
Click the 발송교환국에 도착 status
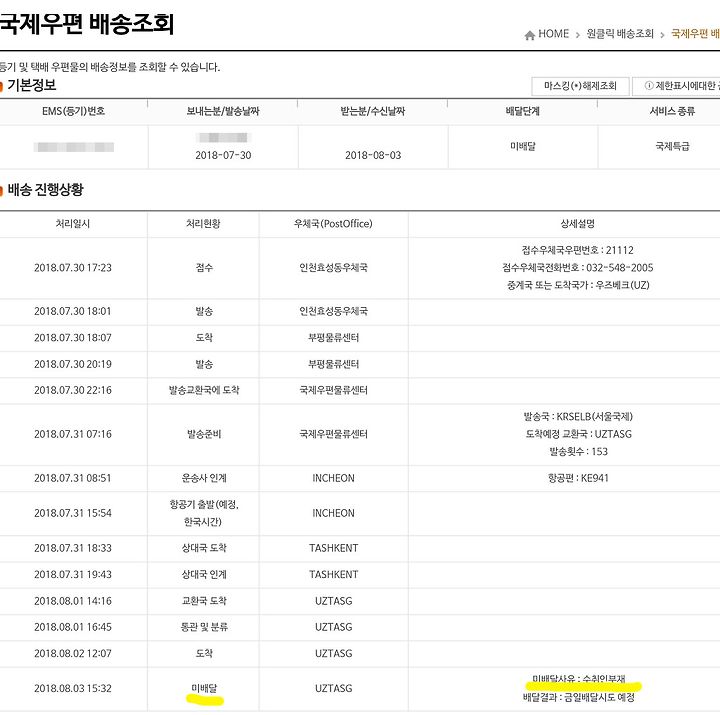[204, 390]
